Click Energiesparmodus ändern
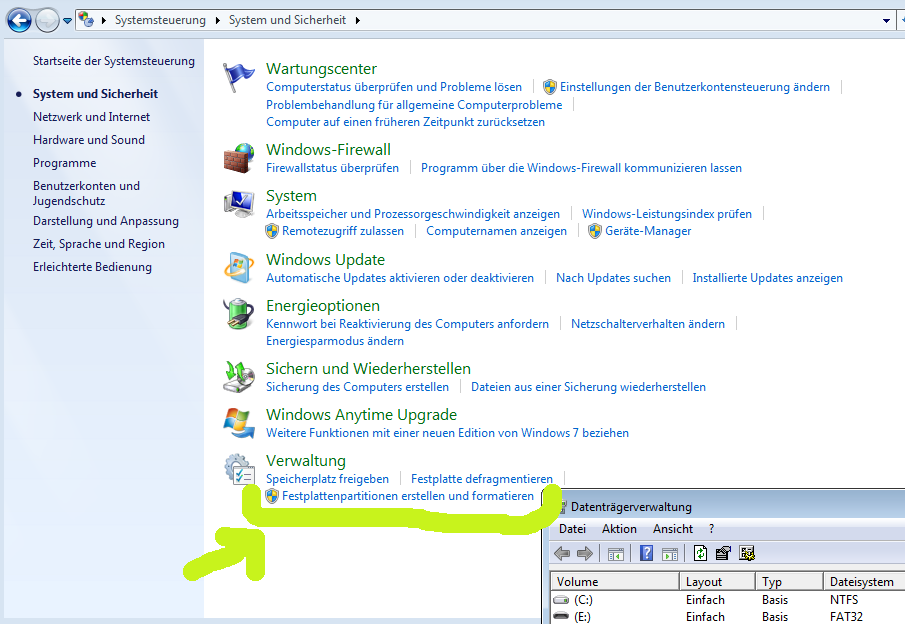The width and height of the screenshot is (905, 624). pos(335,341)
